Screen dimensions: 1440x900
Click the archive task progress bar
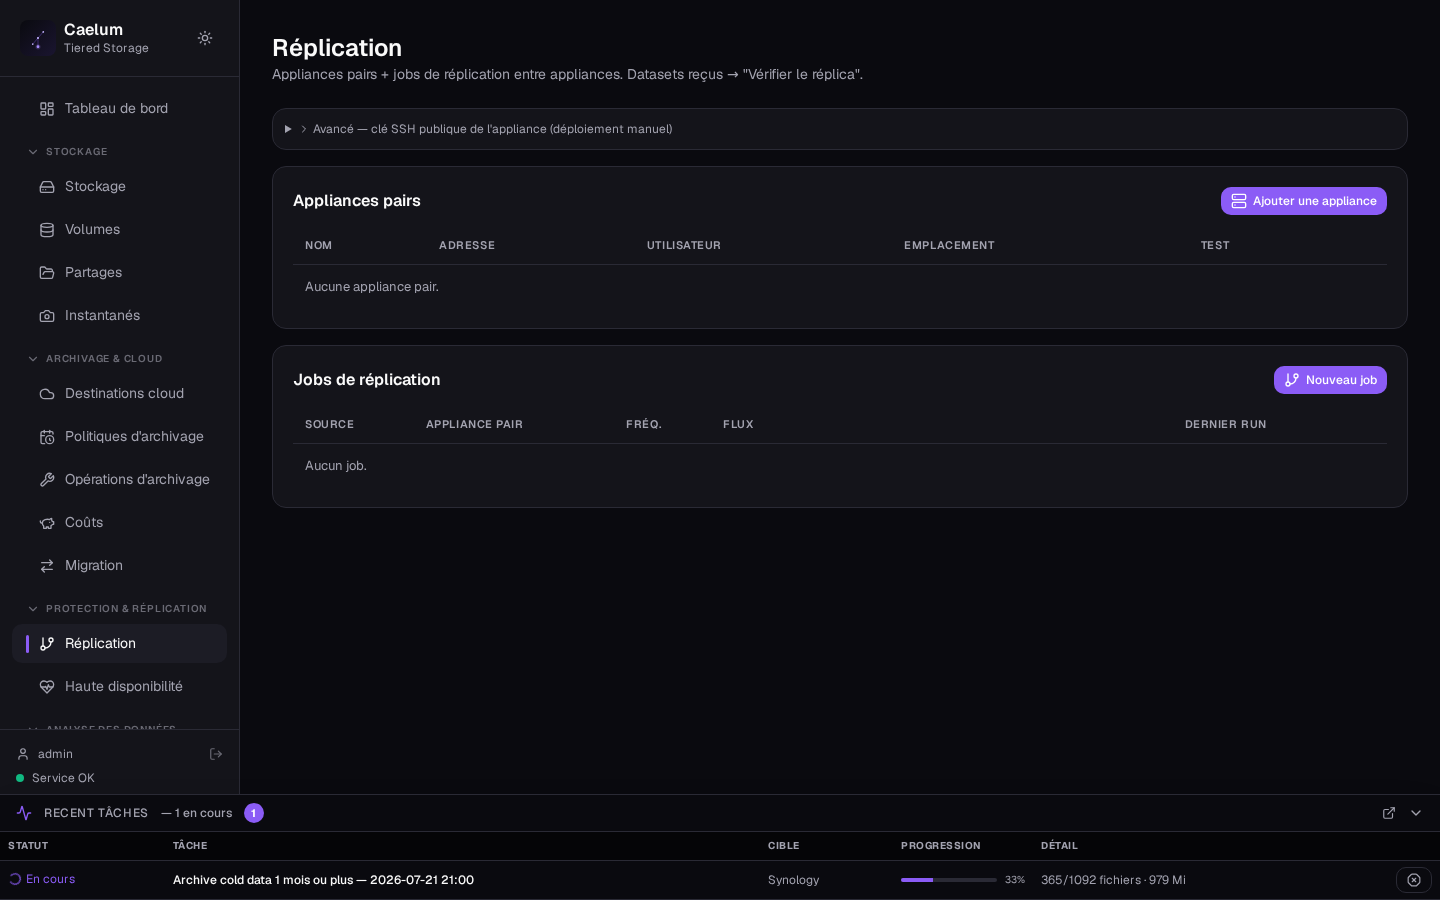[949, 880]
